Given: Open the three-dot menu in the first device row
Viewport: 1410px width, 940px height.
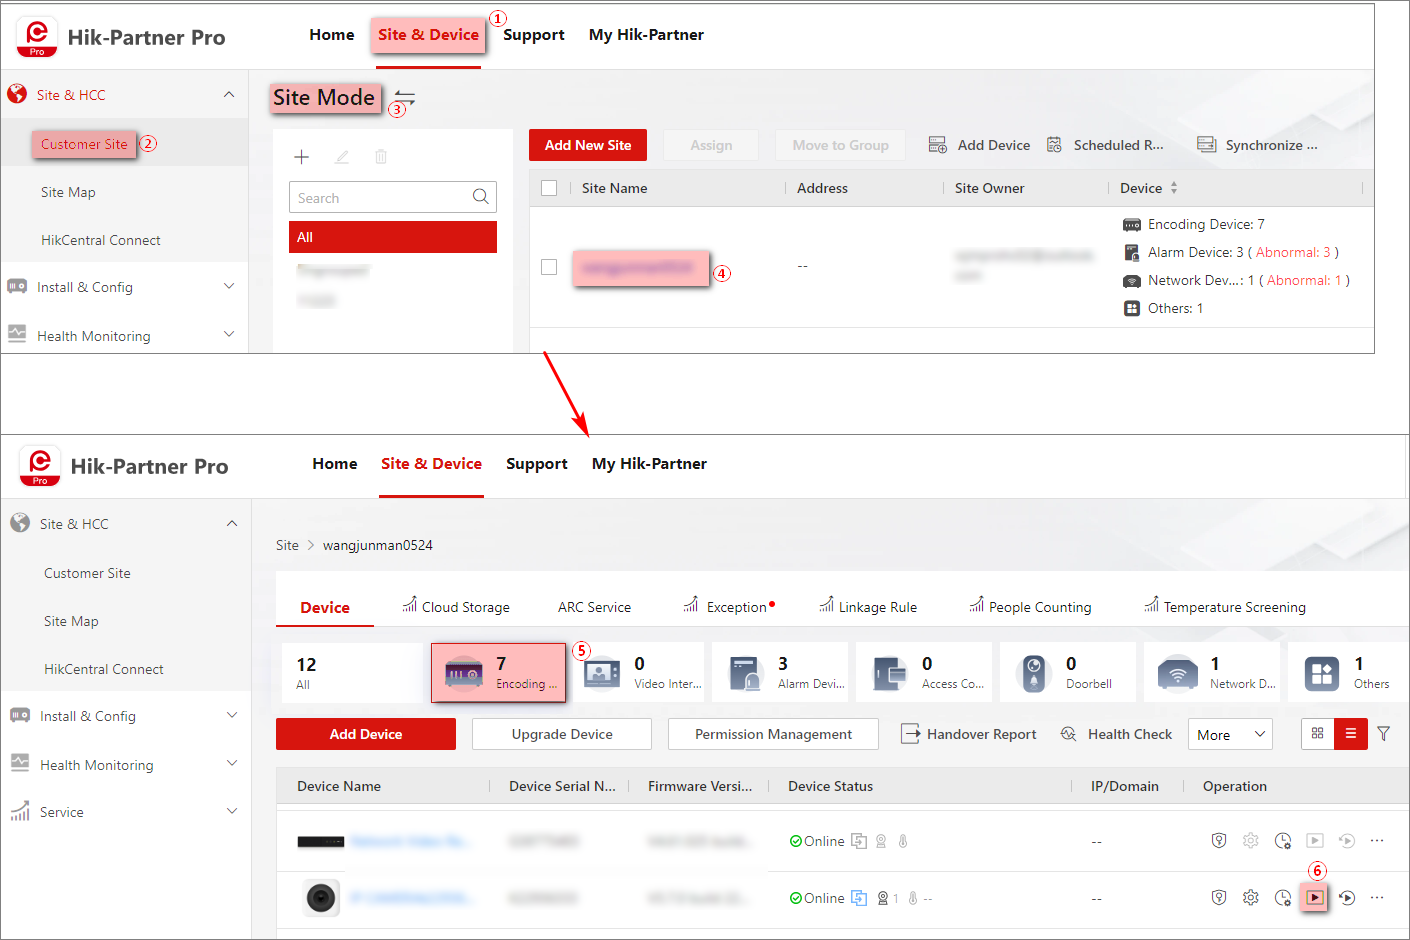Looking at the screenshot, I should (1377, 841).
